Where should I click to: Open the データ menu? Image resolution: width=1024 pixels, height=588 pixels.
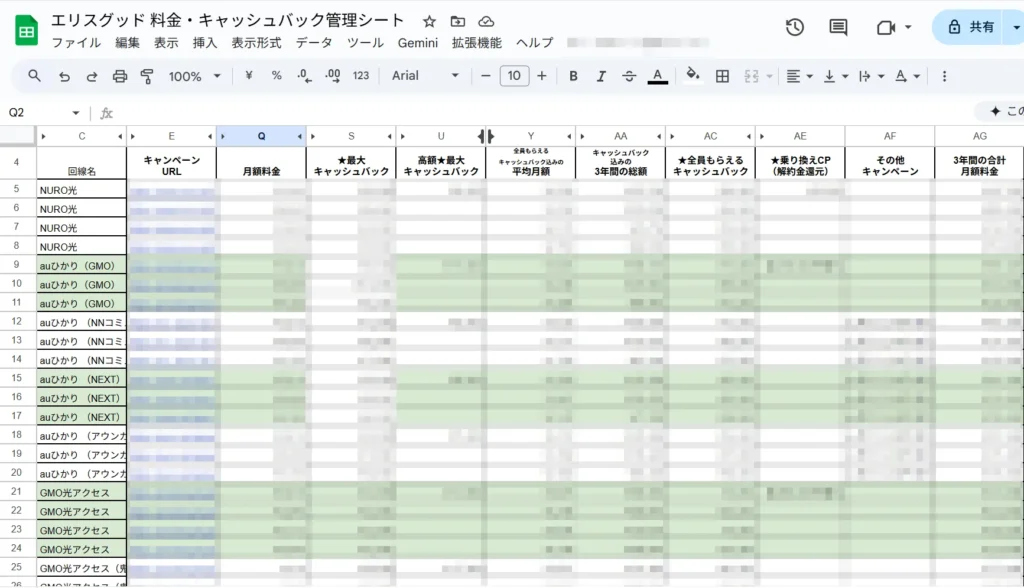tap(315, 43)
